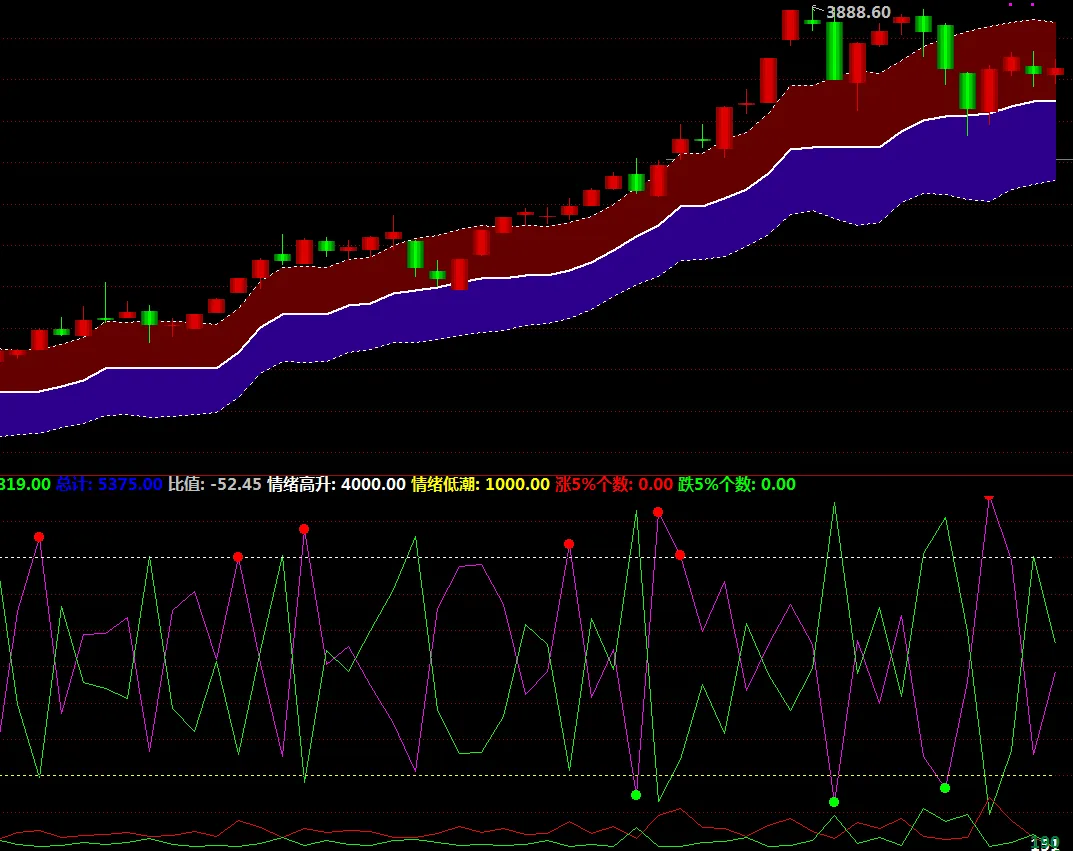Image resolution: width=1073 pixels, height=851 pixels.
Task: Click the 情绪低潮: 1000.00 label
Action: (480, 484)
